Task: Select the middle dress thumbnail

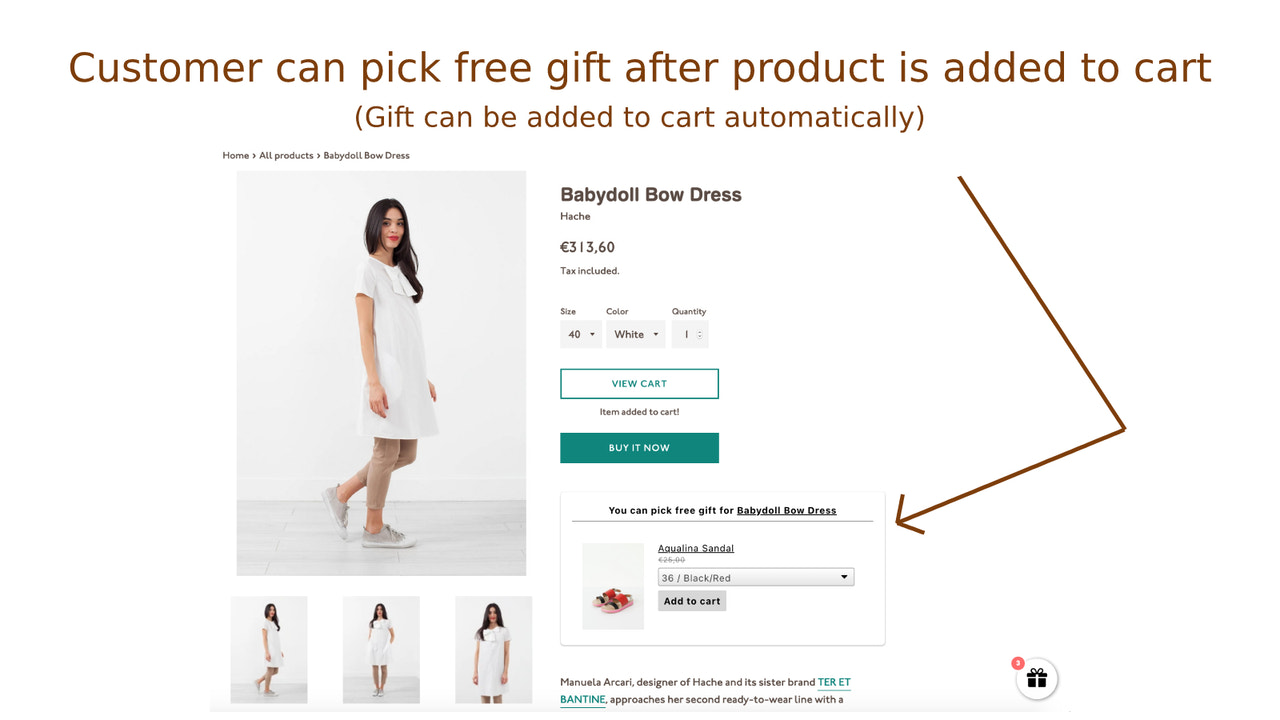Action: pos(381,650)
